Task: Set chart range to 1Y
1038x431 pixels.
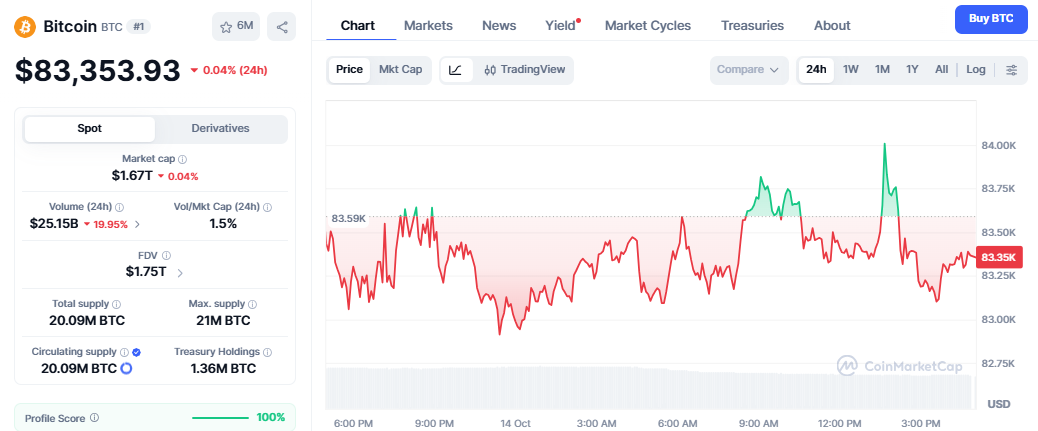Action: [912, 70]
